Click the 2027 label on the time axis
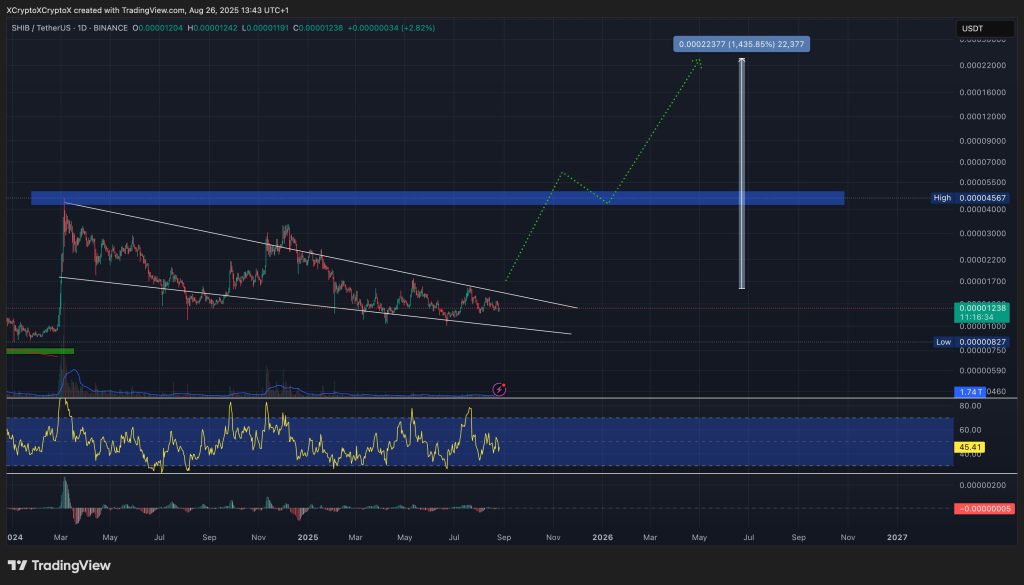 (x=897, y=537)
